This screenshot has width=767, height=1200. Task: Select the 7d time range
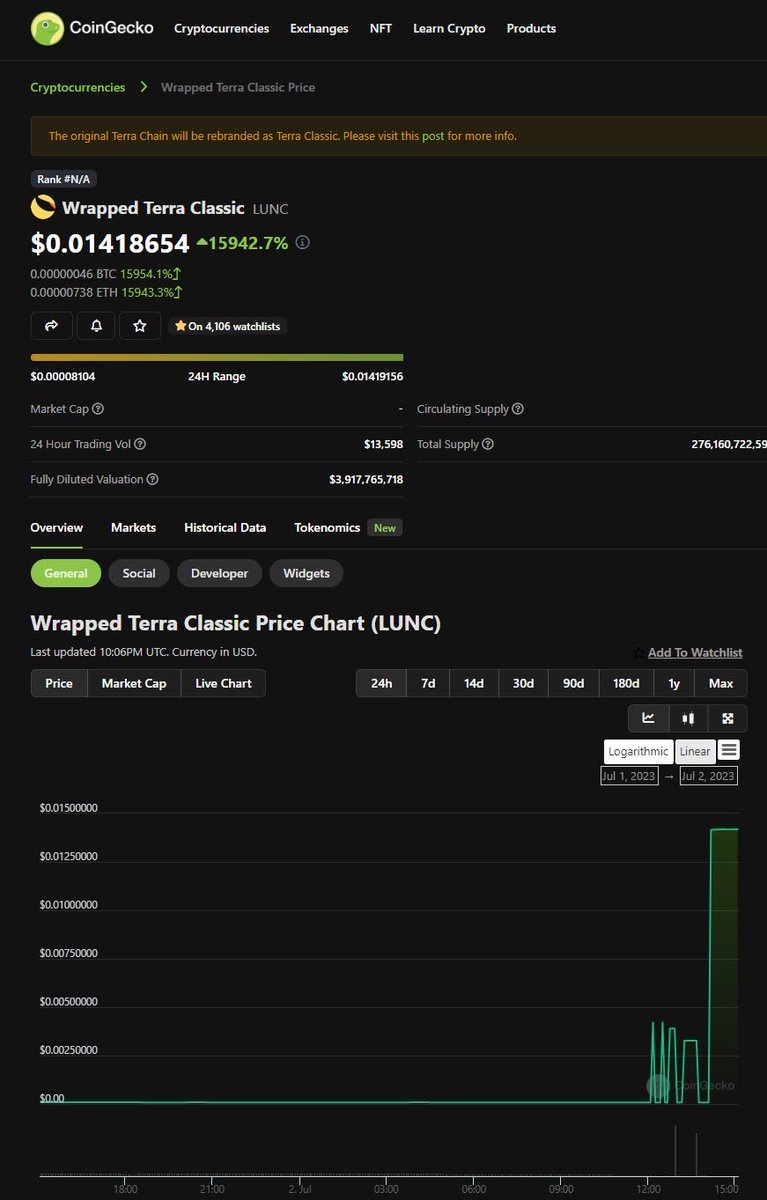[x=428, y=683]
